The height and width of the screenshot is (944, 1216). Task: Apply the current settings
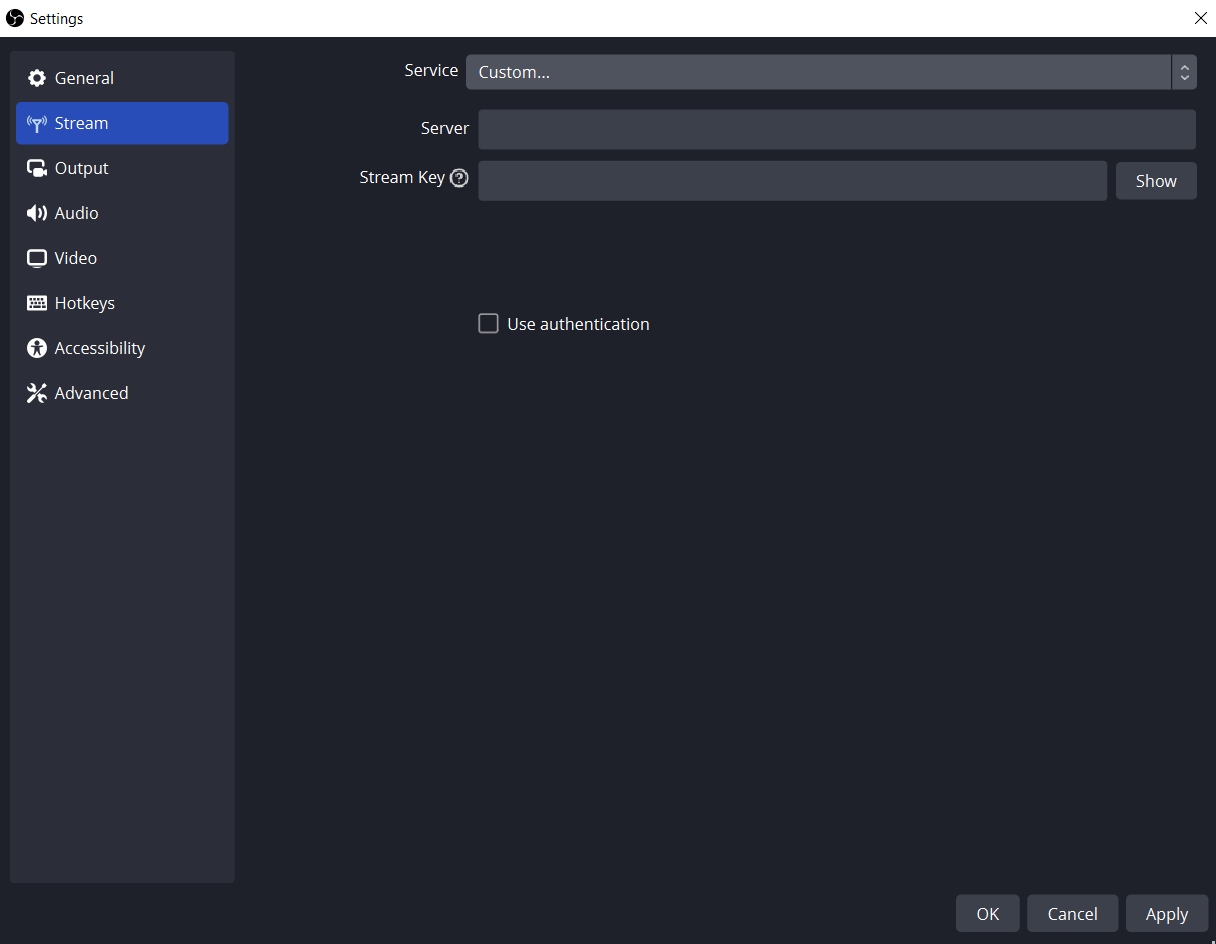point(1166,913)
